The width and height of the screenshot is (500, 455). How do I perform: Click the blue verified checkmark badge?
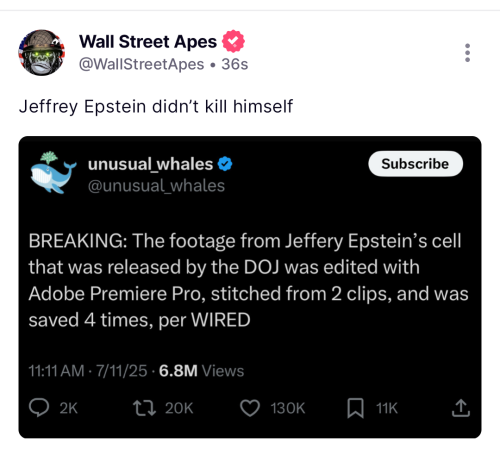pos(225,164)
